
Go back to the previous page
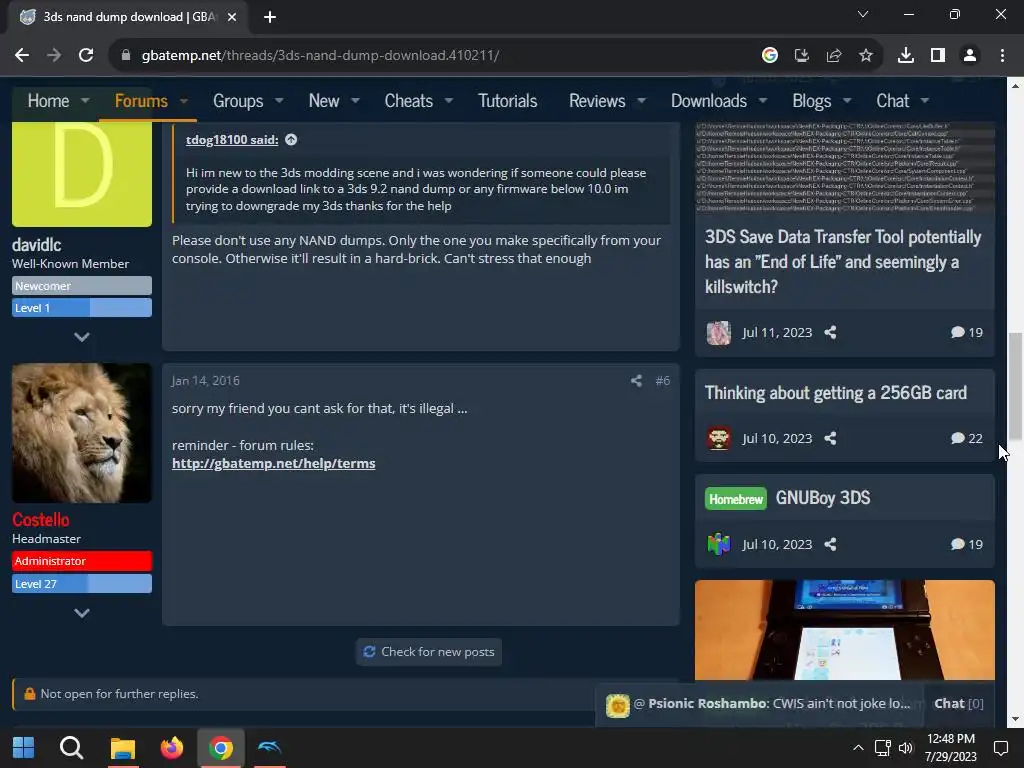22,56
